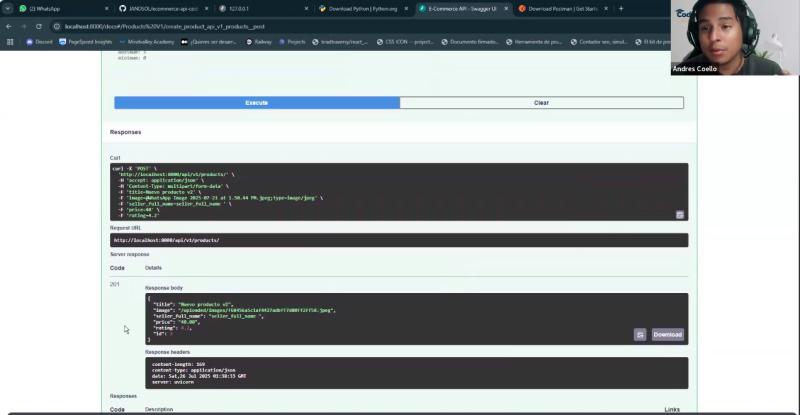
Task: Switch to the Download Postman tab
Action: pos(561,9)
